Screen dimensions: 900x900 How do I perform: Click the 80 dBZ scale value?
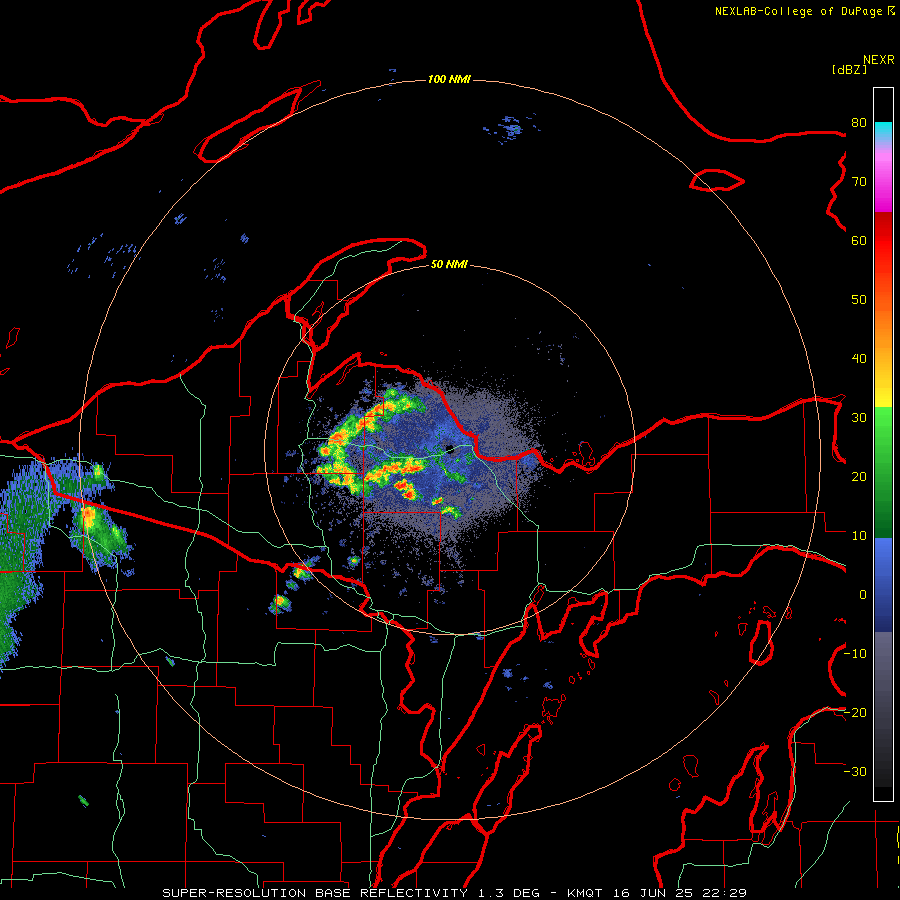coord(859,123)
